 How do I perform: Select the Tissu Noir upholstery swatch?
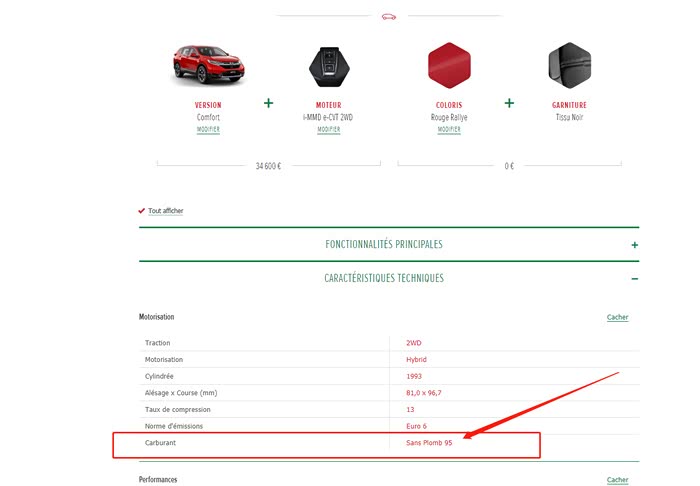(x=570, y=66)
